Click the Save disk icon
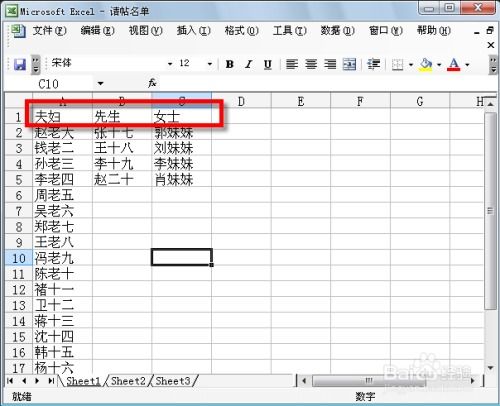This screenshot has height=406, width=500. 20,64
